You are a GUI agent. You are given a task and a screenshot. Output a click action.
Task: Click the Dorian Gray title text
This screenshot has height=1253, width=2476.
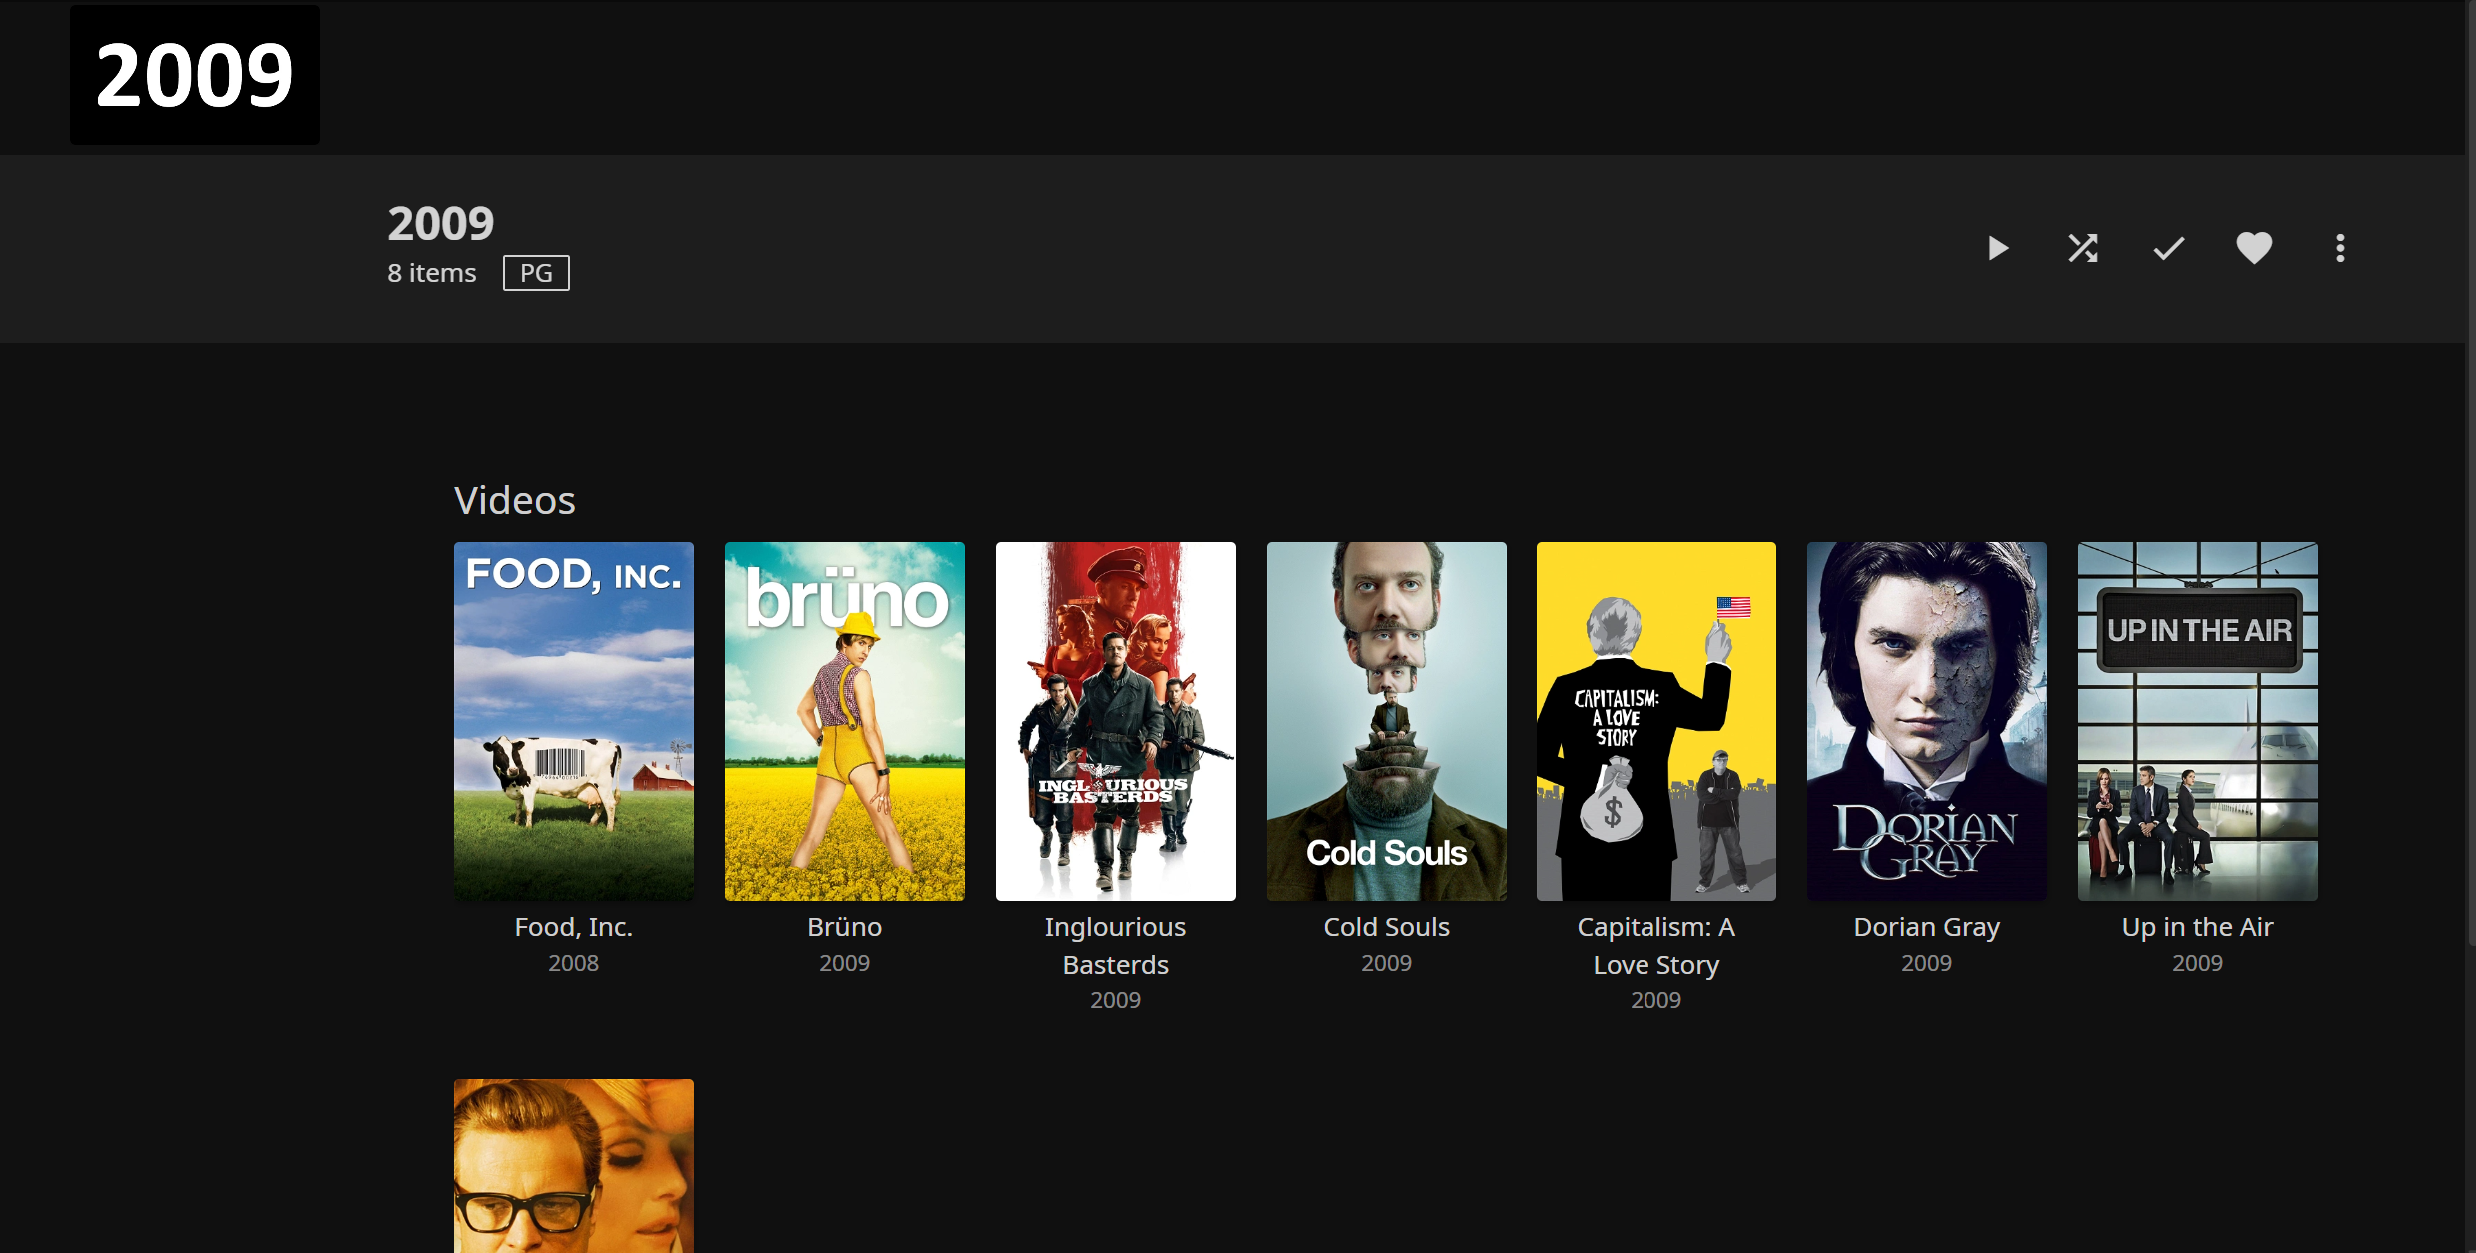point(1926,927)
